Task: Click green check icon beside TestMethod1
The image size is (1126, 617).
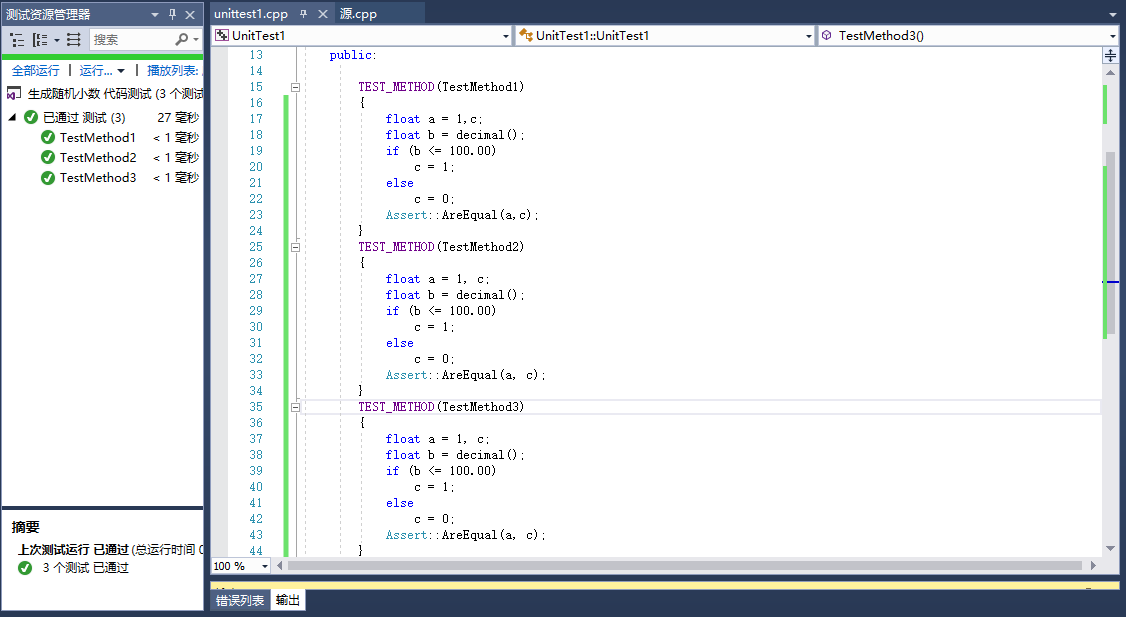Action: point(48,137)
